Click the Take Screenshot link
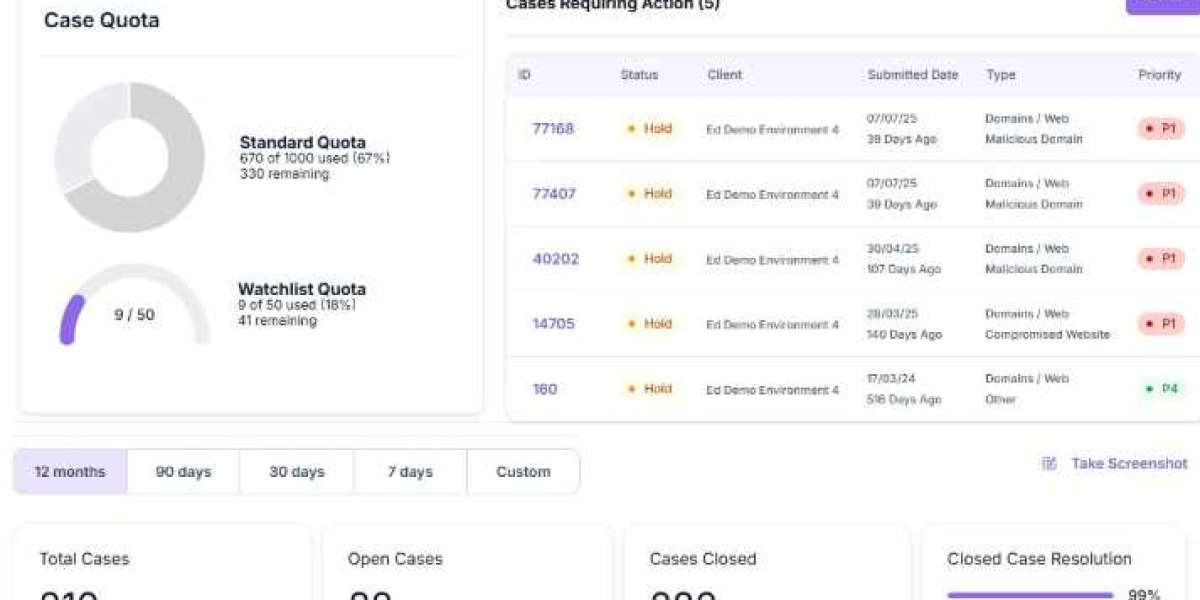Screen dimensions: 1200x600 click(x=1129, y=464)
